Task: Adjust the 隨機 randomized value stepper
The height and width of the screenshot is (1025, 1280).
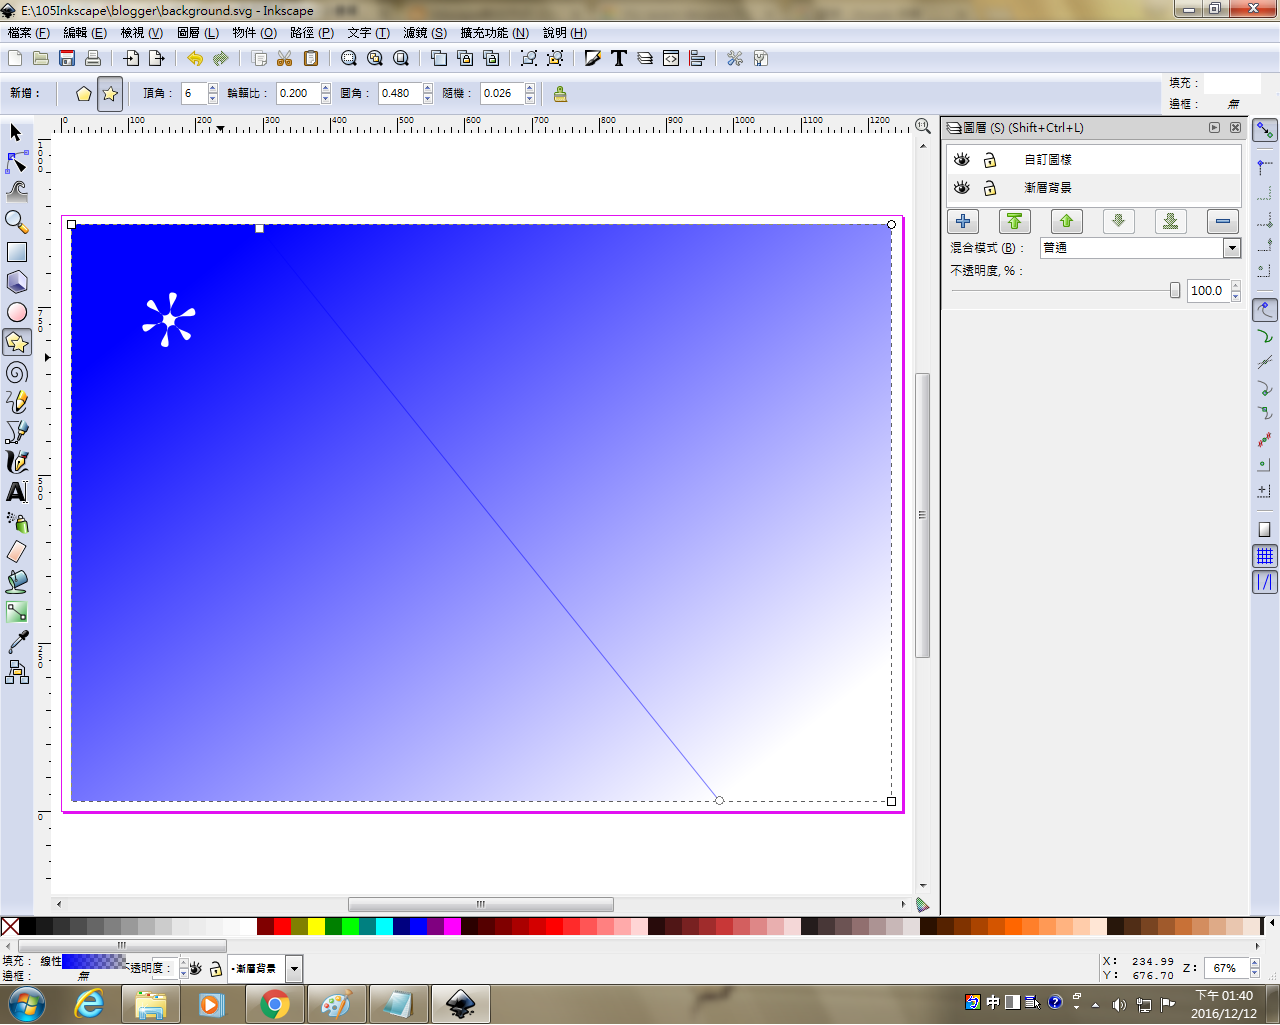Action: (530, 94)
